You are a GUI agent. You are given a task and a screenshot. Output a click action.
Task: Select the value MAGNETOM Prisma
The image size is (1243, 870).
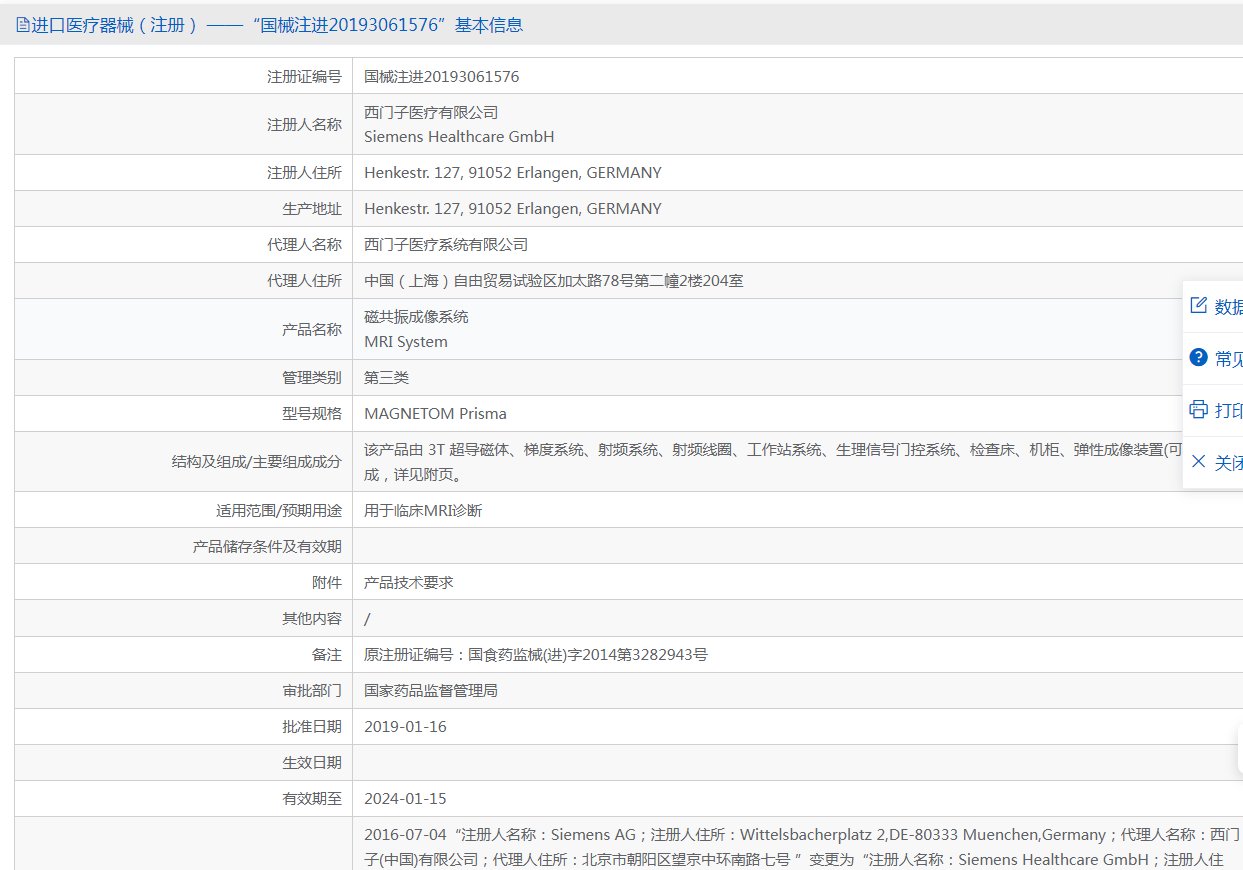tap(436, 414)
